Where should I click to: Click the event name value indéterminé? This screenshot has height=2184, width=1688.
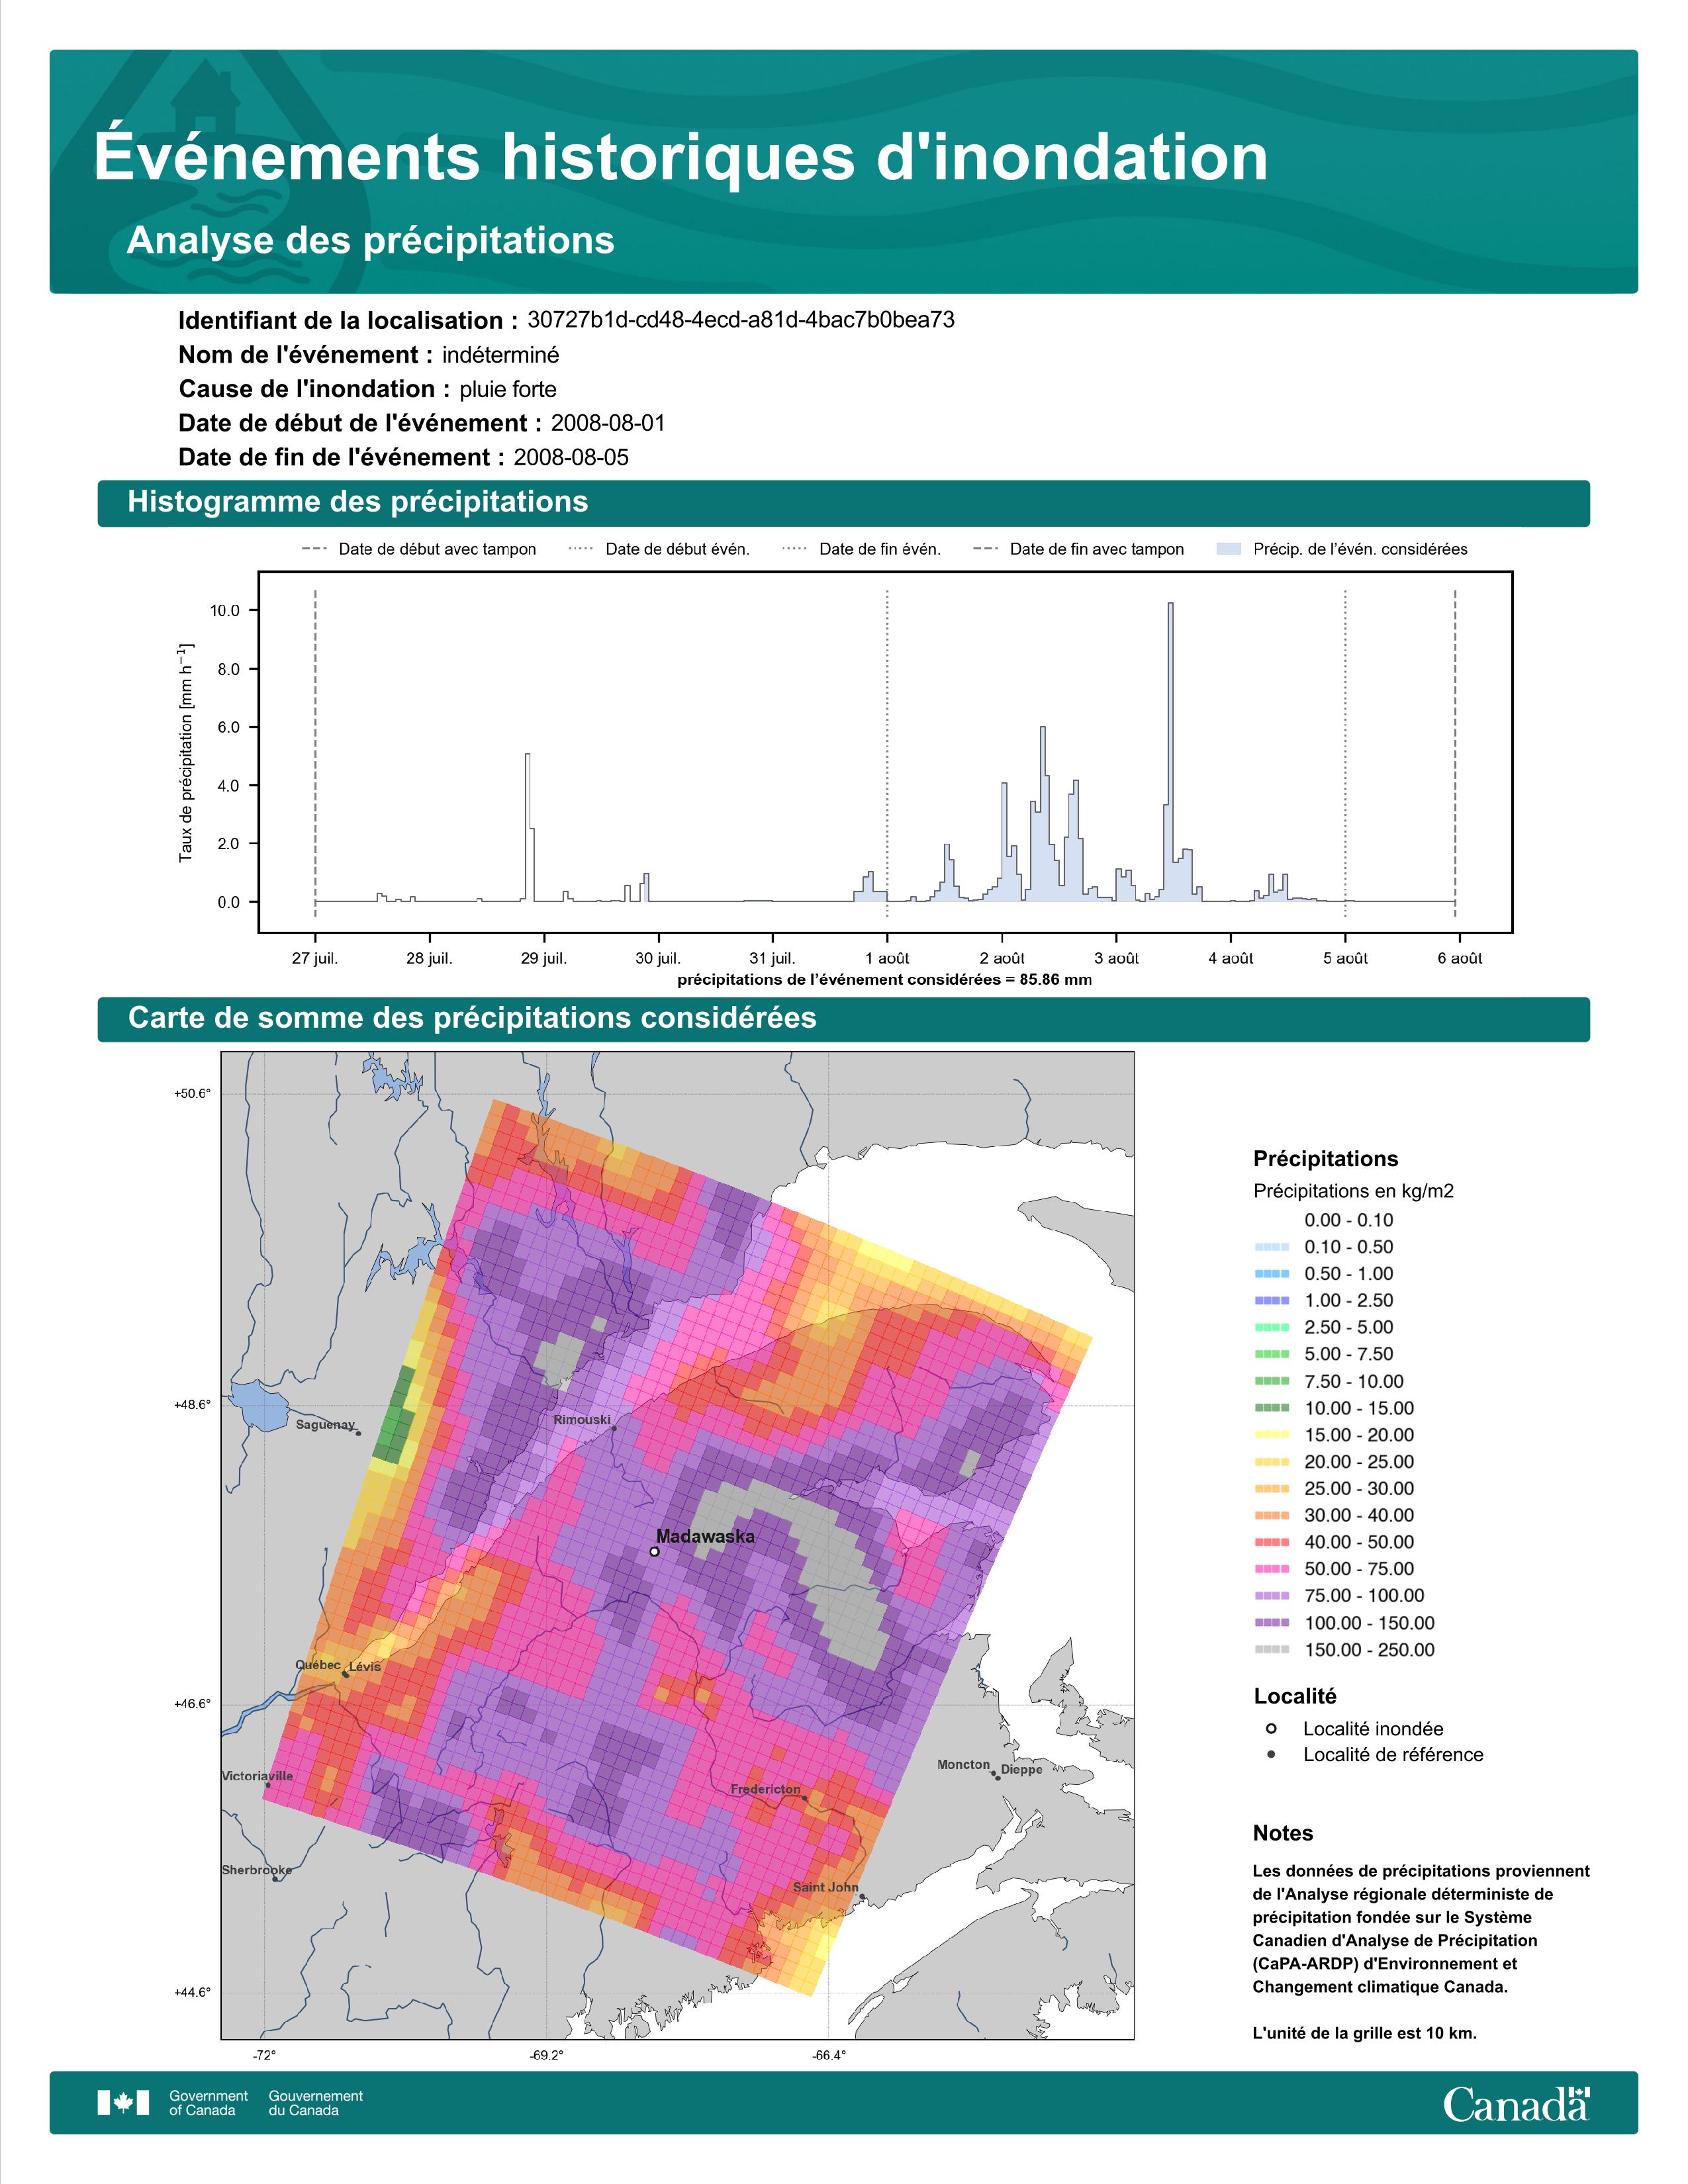point(501,355)
